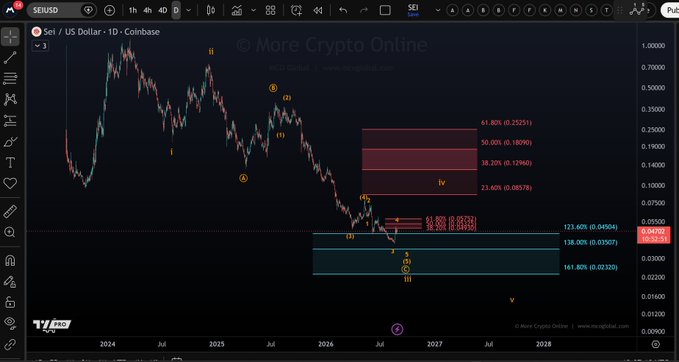The height and width of the screenshot is (362, 679).
Task: Start bar replay mode
Action: [x=318, y=10]
